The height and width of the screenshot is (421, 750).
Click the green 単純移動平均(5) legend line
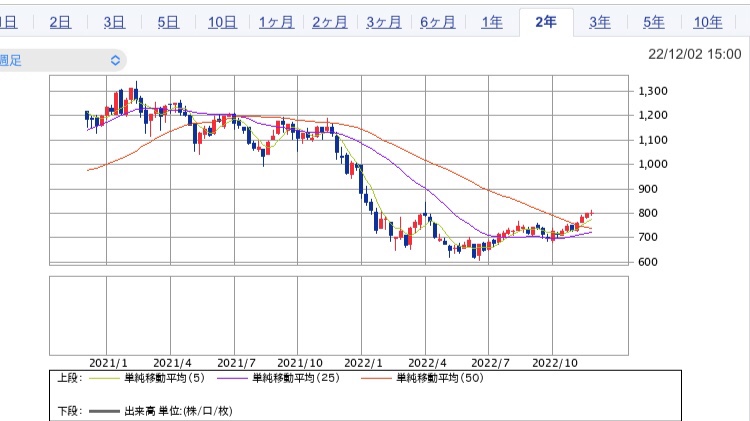point(104,379)
